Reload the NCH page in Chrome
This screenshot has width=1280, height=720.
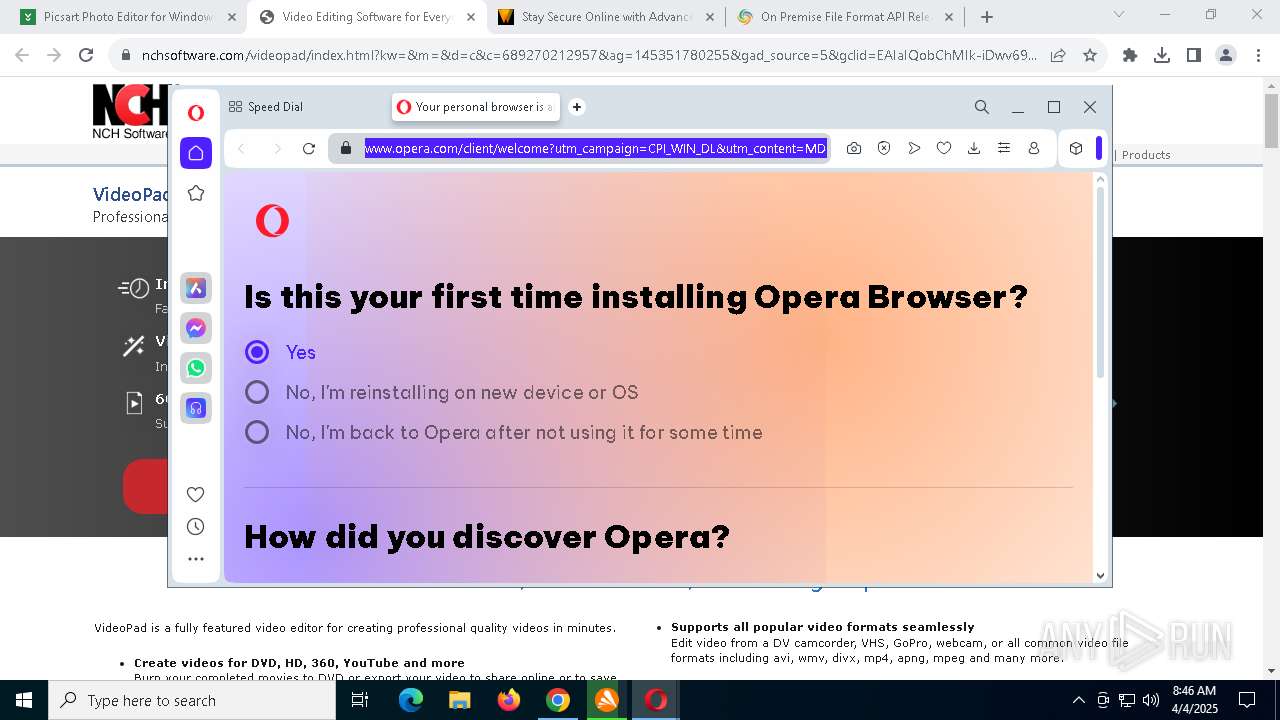(86, 56)
